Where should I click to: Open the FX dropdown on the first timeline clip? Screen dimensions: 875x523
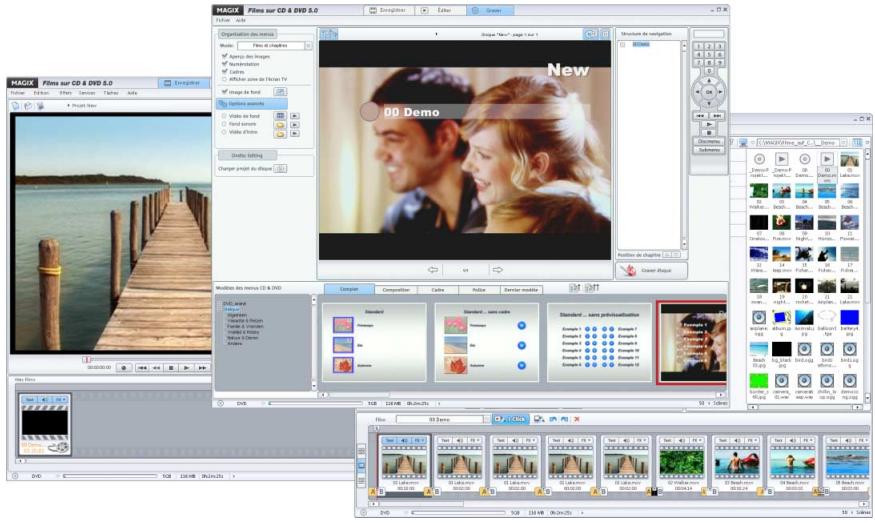[x=419, y=440]
